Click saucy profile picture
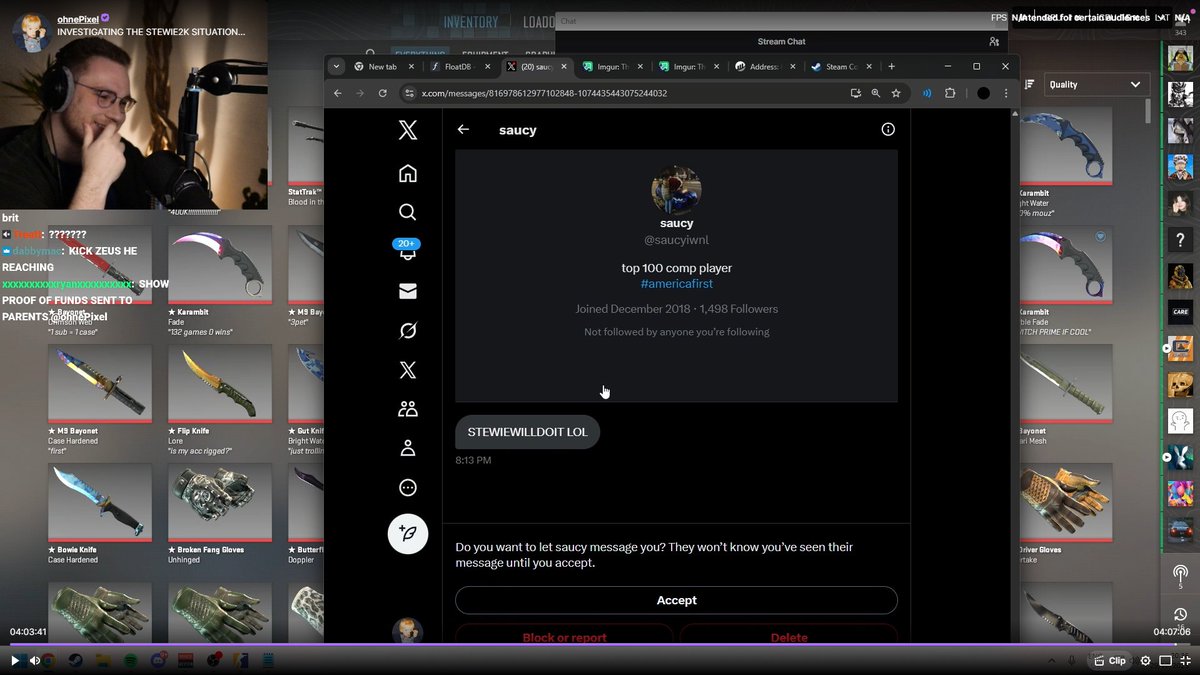Viewport: 1200px width, 675px height. 676,190
